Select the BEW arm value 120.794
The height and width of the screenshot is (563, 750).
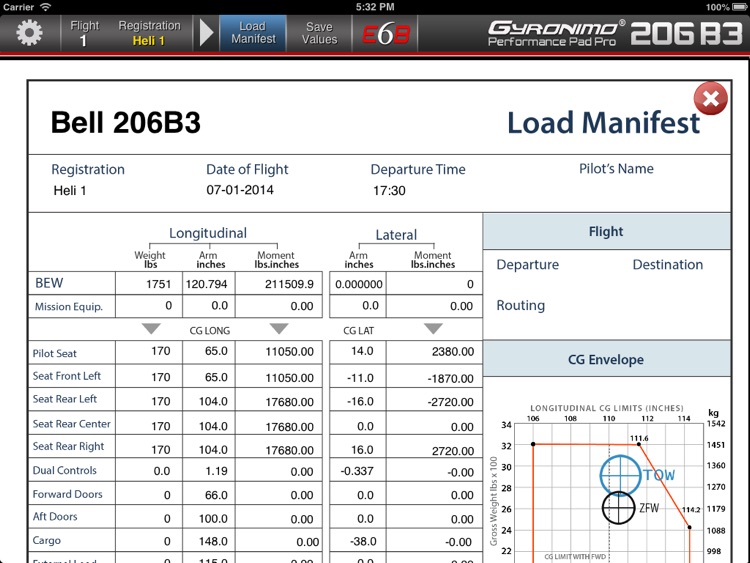pos(209,284)
